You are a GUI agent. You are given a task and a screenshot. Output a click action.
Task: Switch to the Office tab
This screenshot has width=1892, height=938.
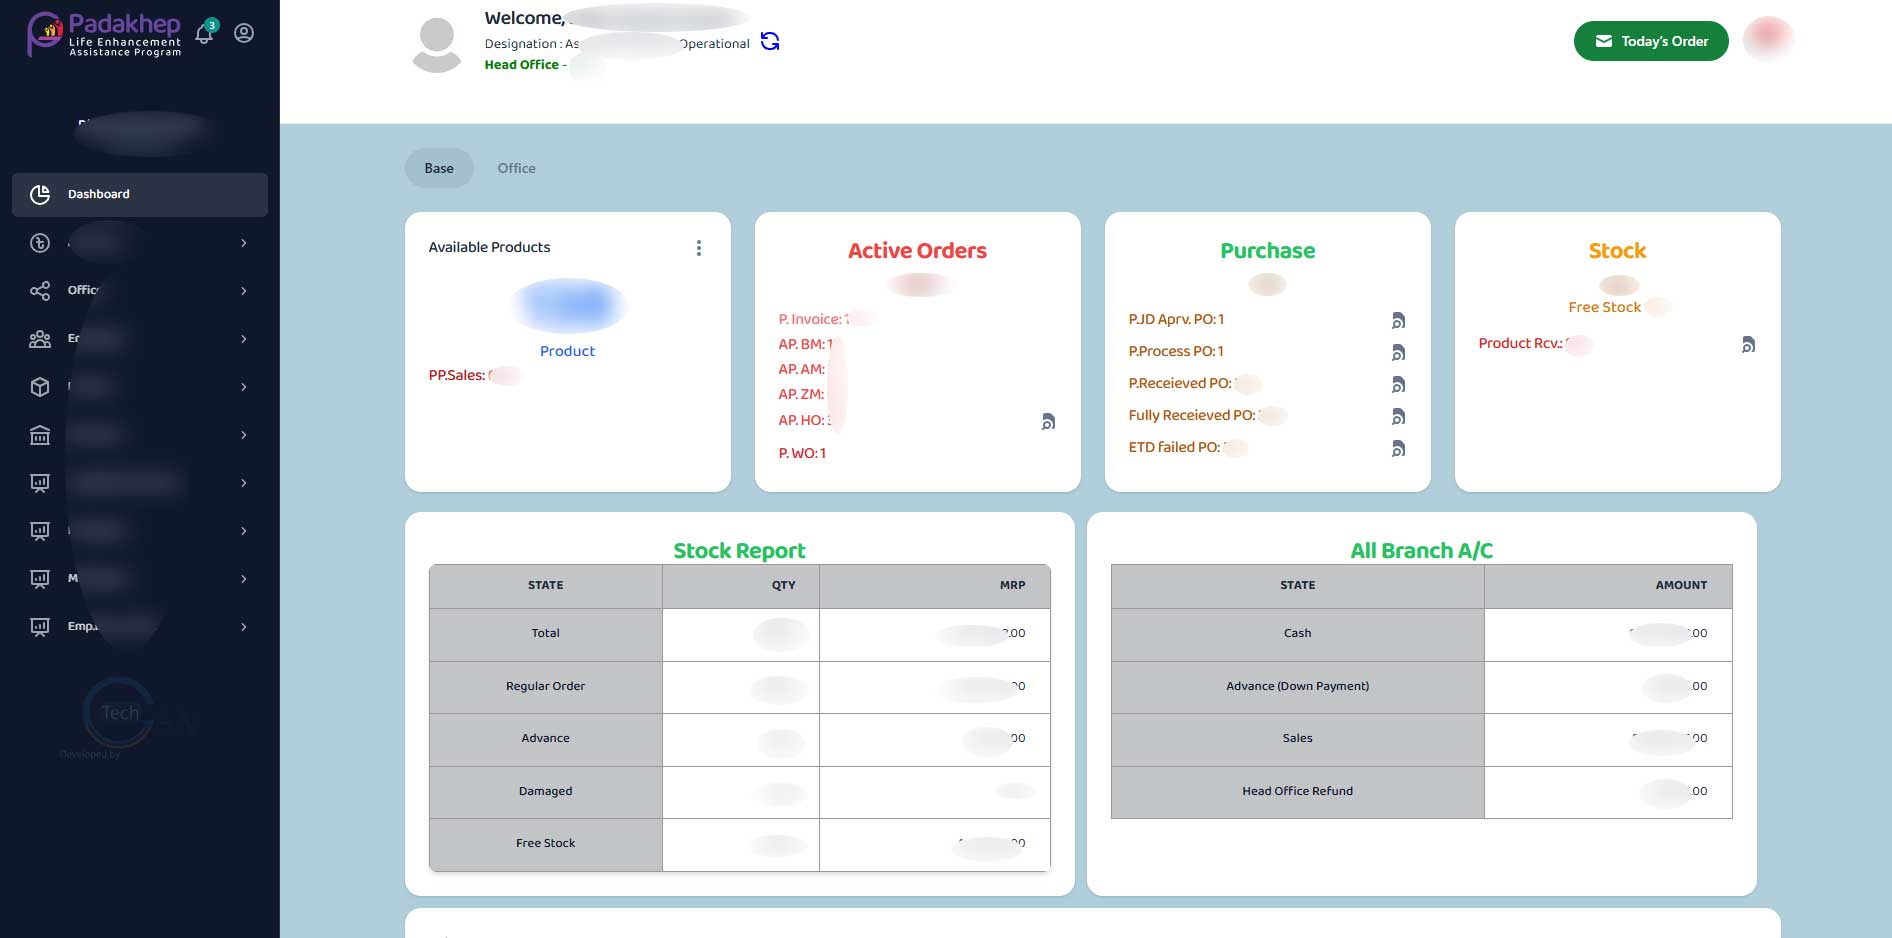click(x=516, y=168)
